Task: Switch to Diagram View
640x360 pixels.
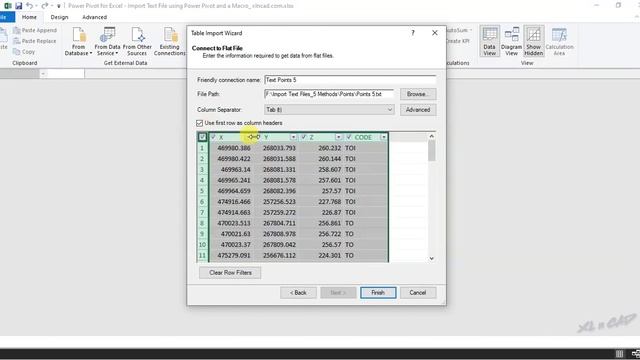Action: (511, 41)
